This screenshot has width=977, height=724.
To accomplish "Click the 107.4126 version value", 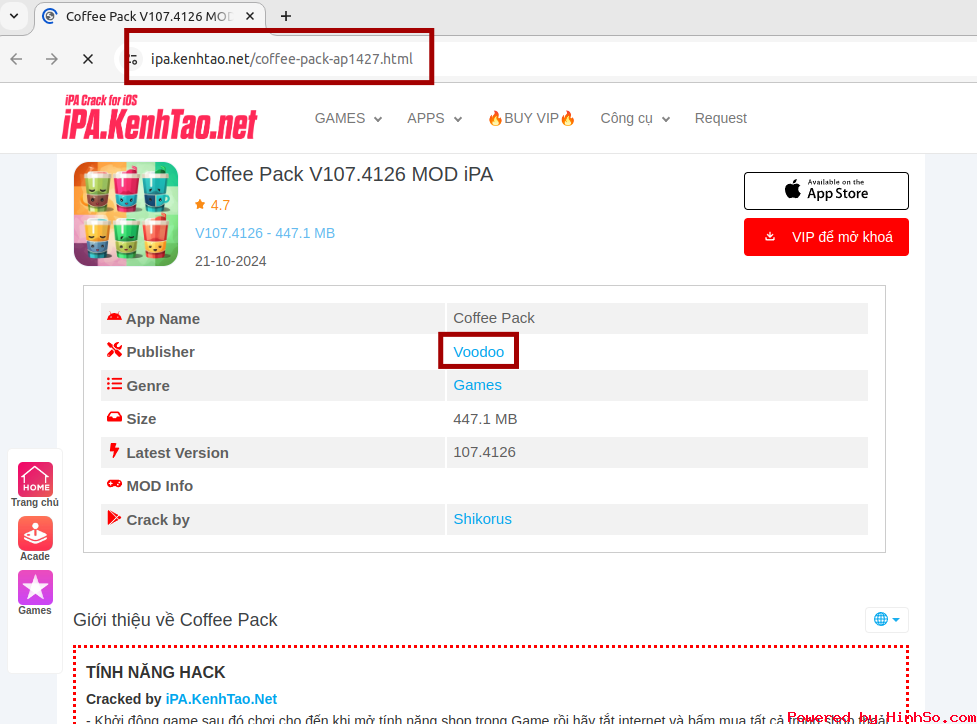I will click(484, 452).
